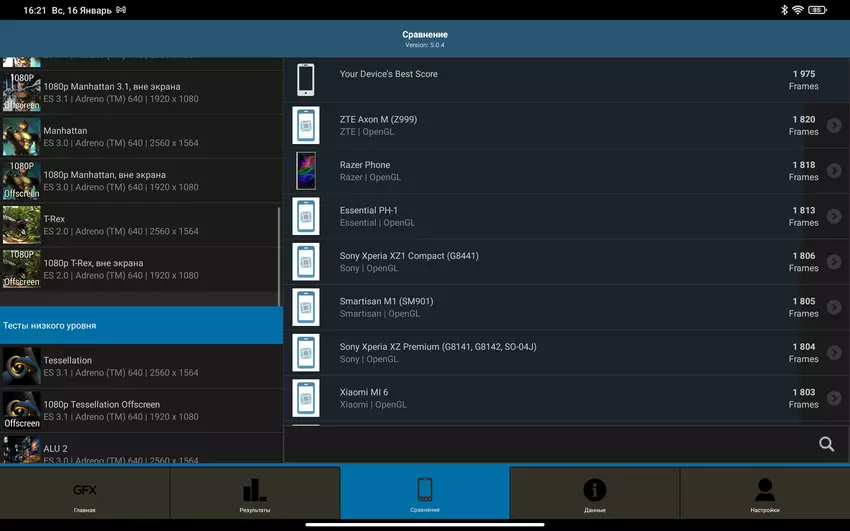Open the Данные info tab
850x531 pixels.
[x=595, y=495]
